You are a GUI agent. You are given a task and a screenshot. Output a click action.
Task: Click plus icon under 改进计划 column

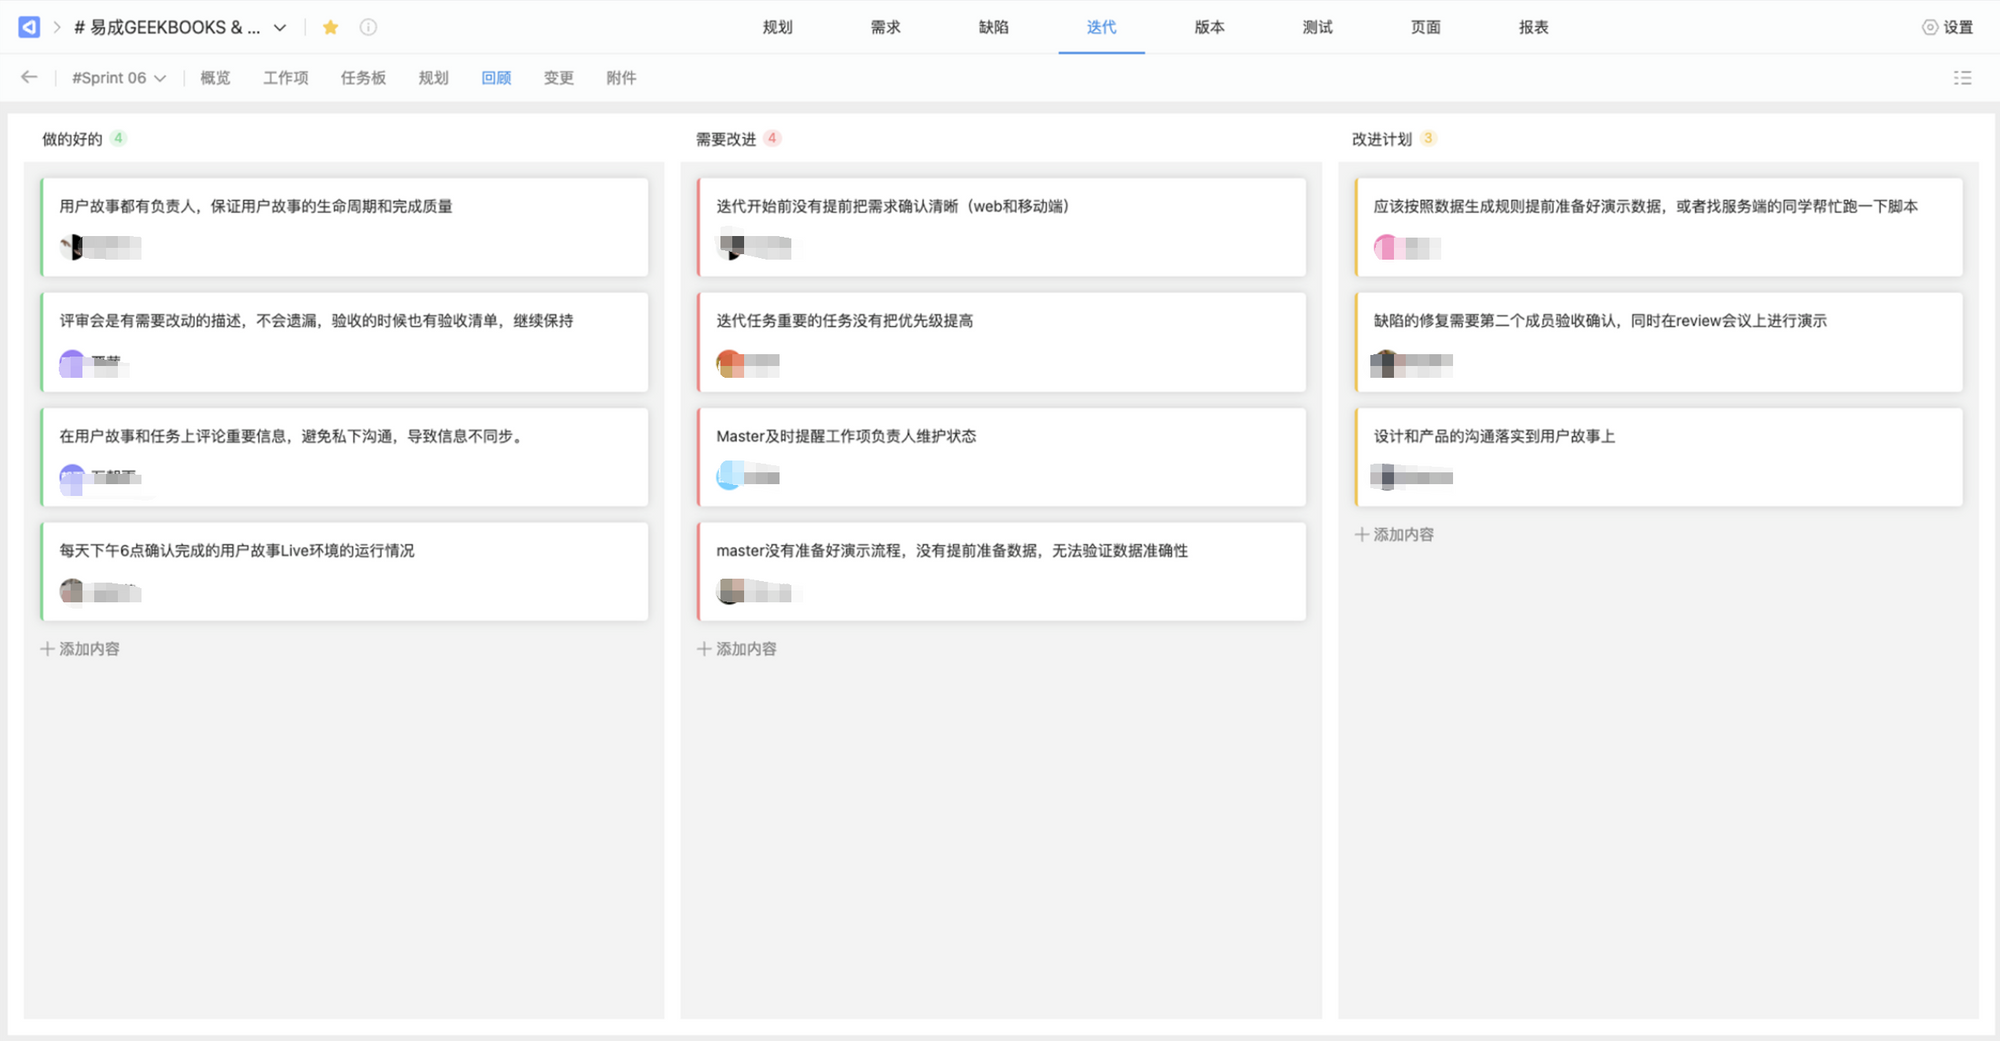(1361, 535)
